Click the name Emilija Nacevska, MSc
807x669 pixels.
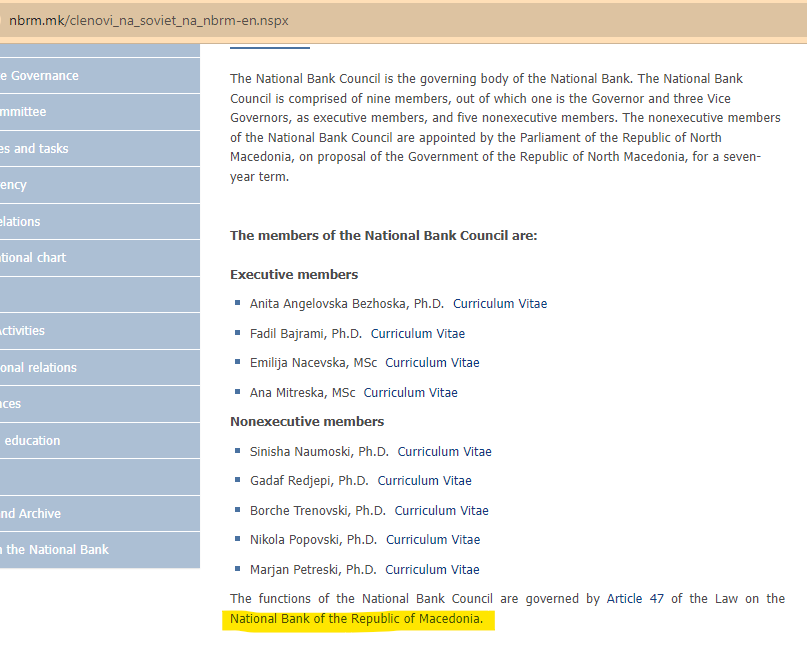pyautogui.click(x=313, y=363)
